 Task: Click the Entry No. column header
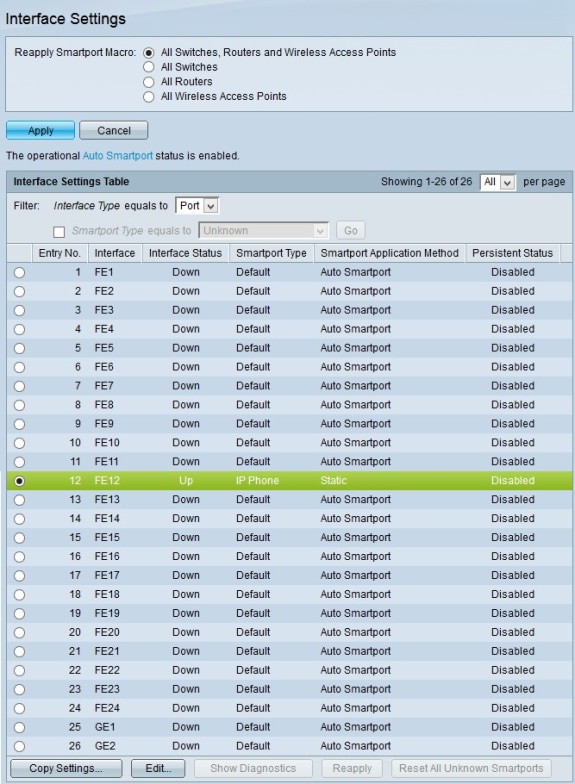(x=60, y=253)
